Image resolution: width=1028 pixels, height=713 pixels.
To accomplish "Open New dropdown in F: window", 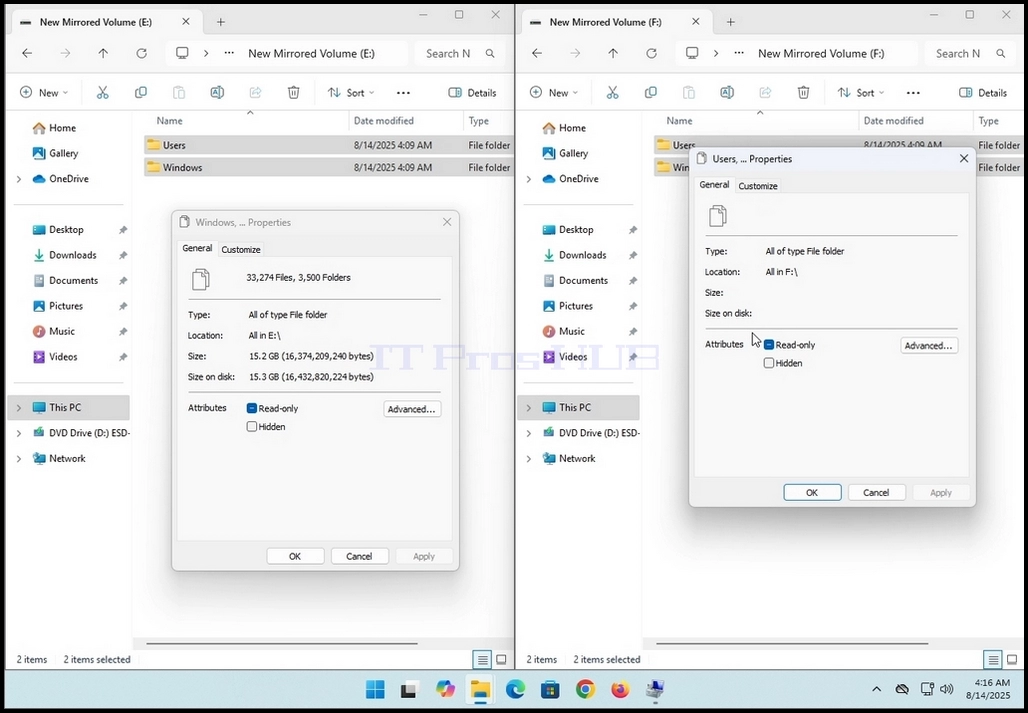I will click(554, 92).
